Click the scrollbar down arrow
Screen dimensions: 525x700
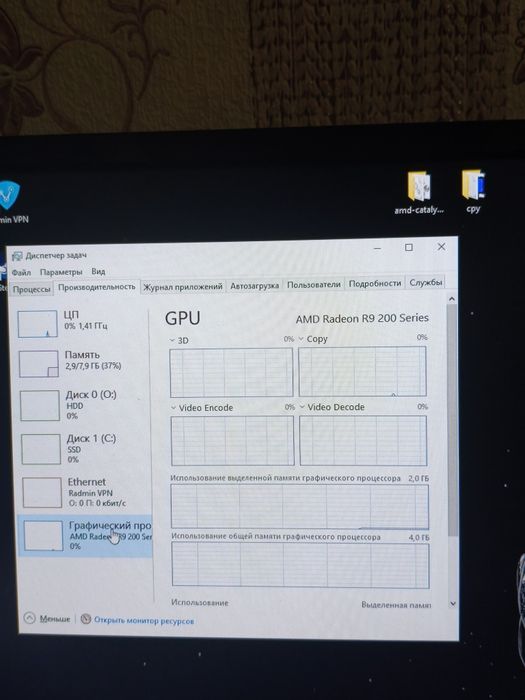[453, 604]
